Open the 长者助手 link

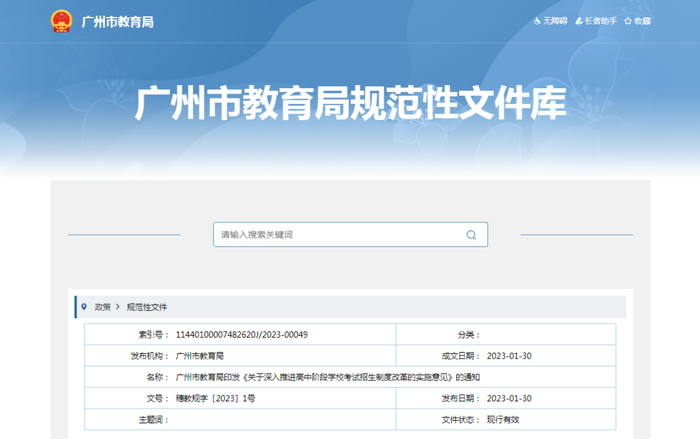pos(601,21)
